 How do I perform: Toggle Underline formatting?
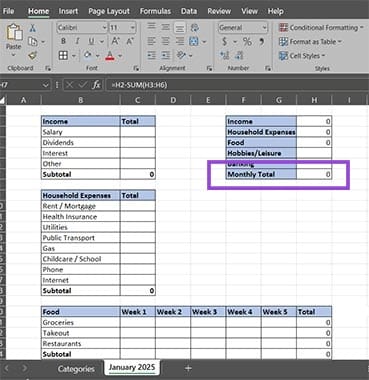(91, 41)
